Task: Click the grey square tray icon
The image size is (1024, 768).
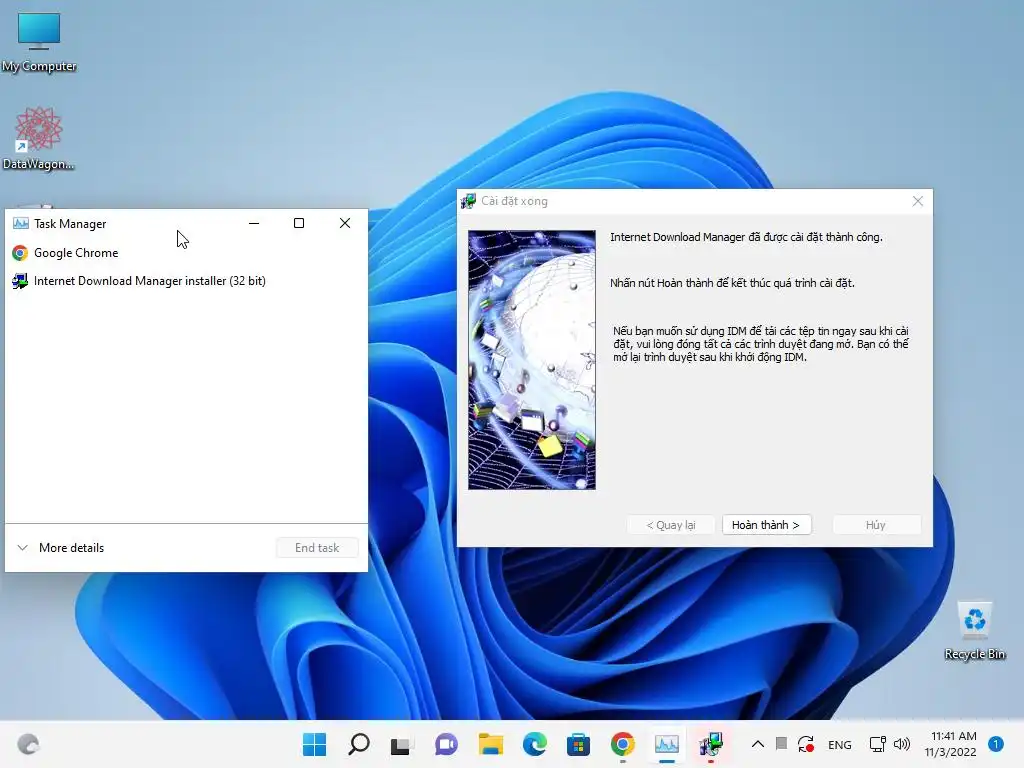Action: point(781,743)
